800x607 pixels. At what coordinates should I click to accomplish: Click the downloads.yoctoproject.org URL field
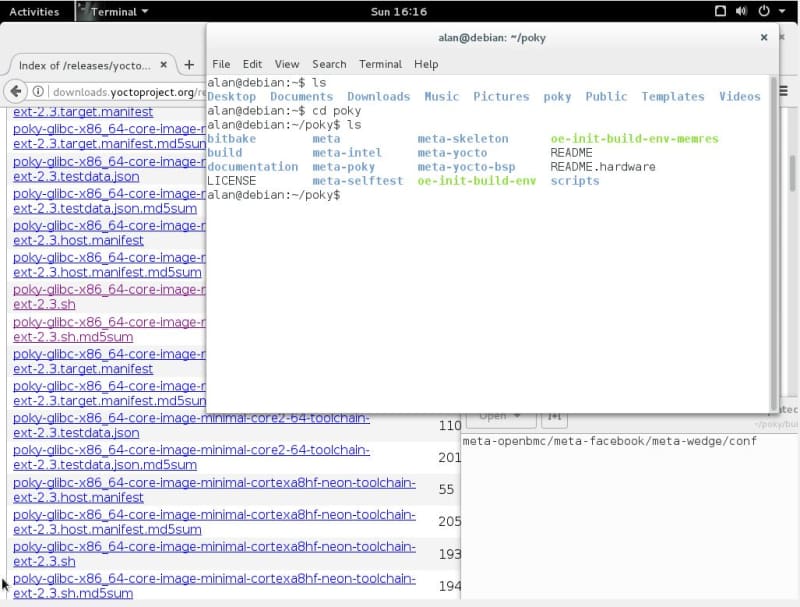point(128,92)
